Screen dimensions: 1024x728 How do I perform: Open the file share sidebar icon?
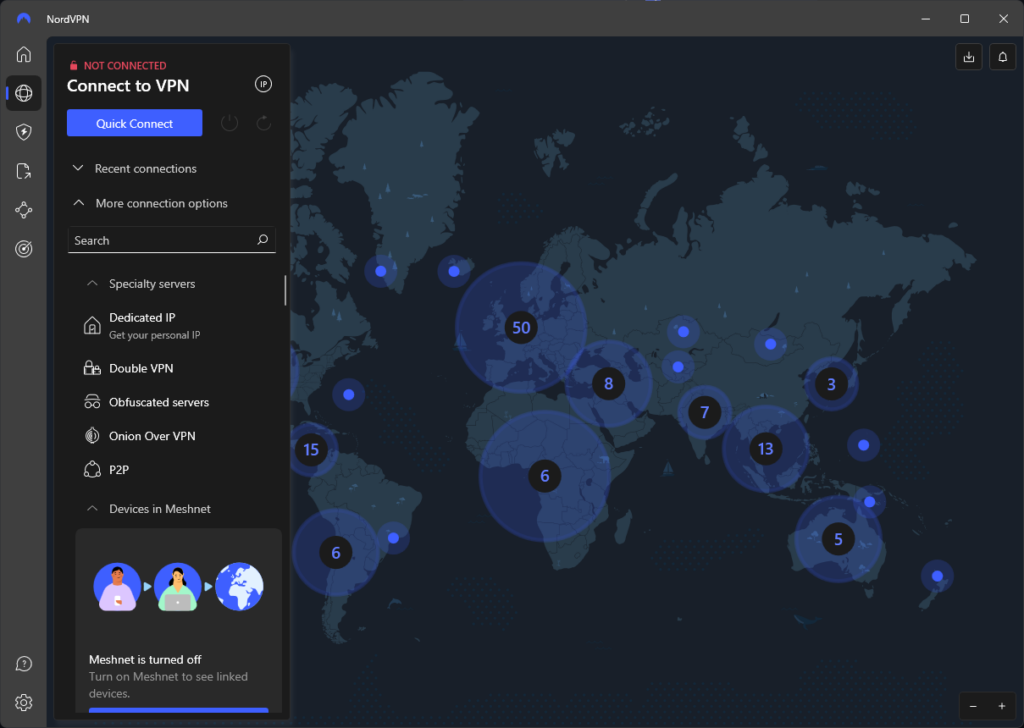24,171
